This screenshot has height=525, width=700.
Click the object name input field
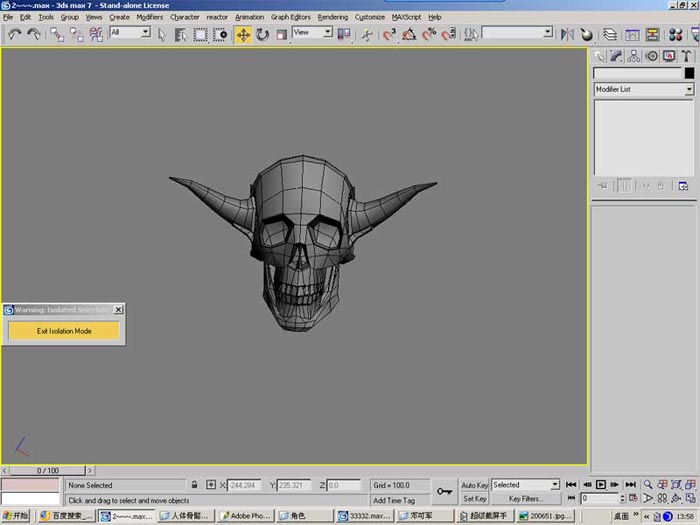[637, 73]
